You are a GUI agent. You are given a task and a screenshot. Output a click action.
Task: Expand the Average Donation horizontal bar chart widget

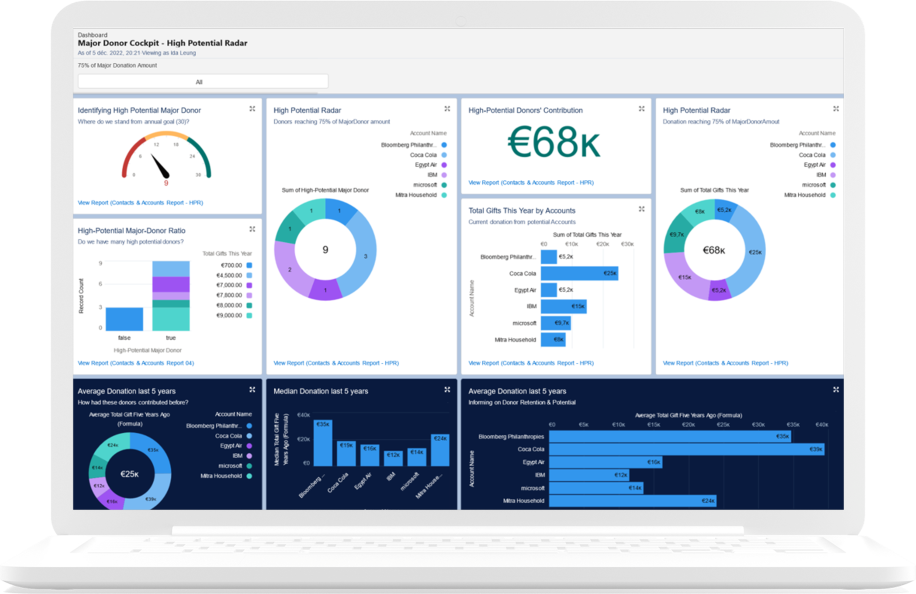836,389
